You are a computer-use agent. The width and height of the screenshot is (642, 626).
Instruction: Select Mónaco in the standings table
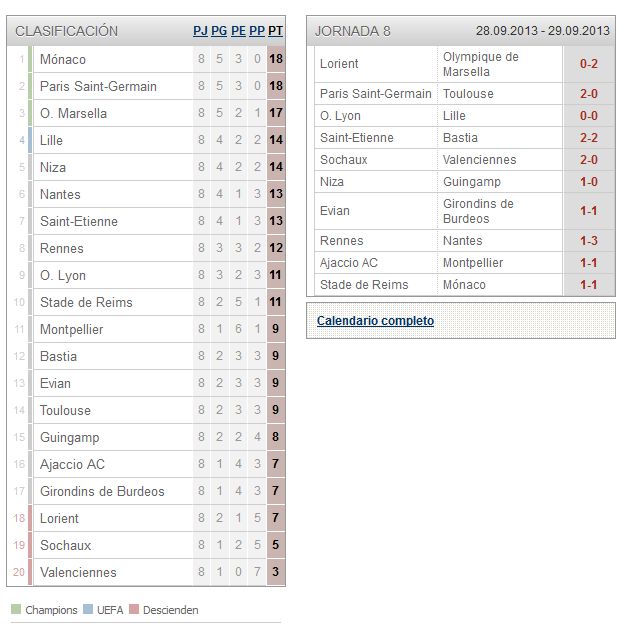pos(63,59)
